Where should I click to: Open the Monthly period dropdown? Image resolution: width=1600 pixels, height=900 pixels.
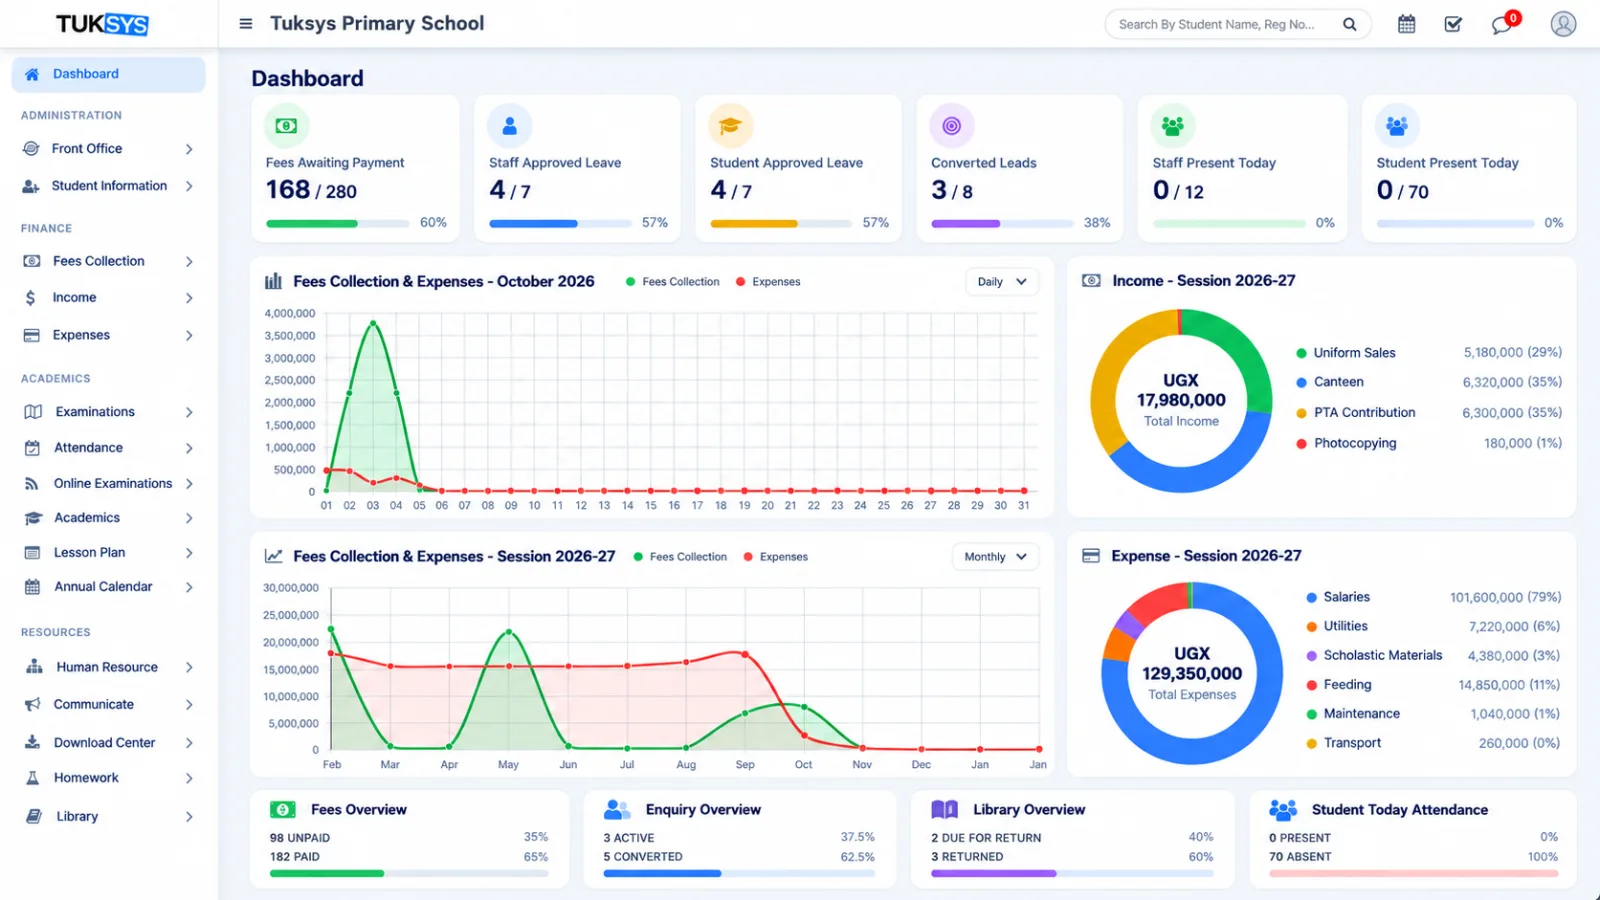coord(995,557)
